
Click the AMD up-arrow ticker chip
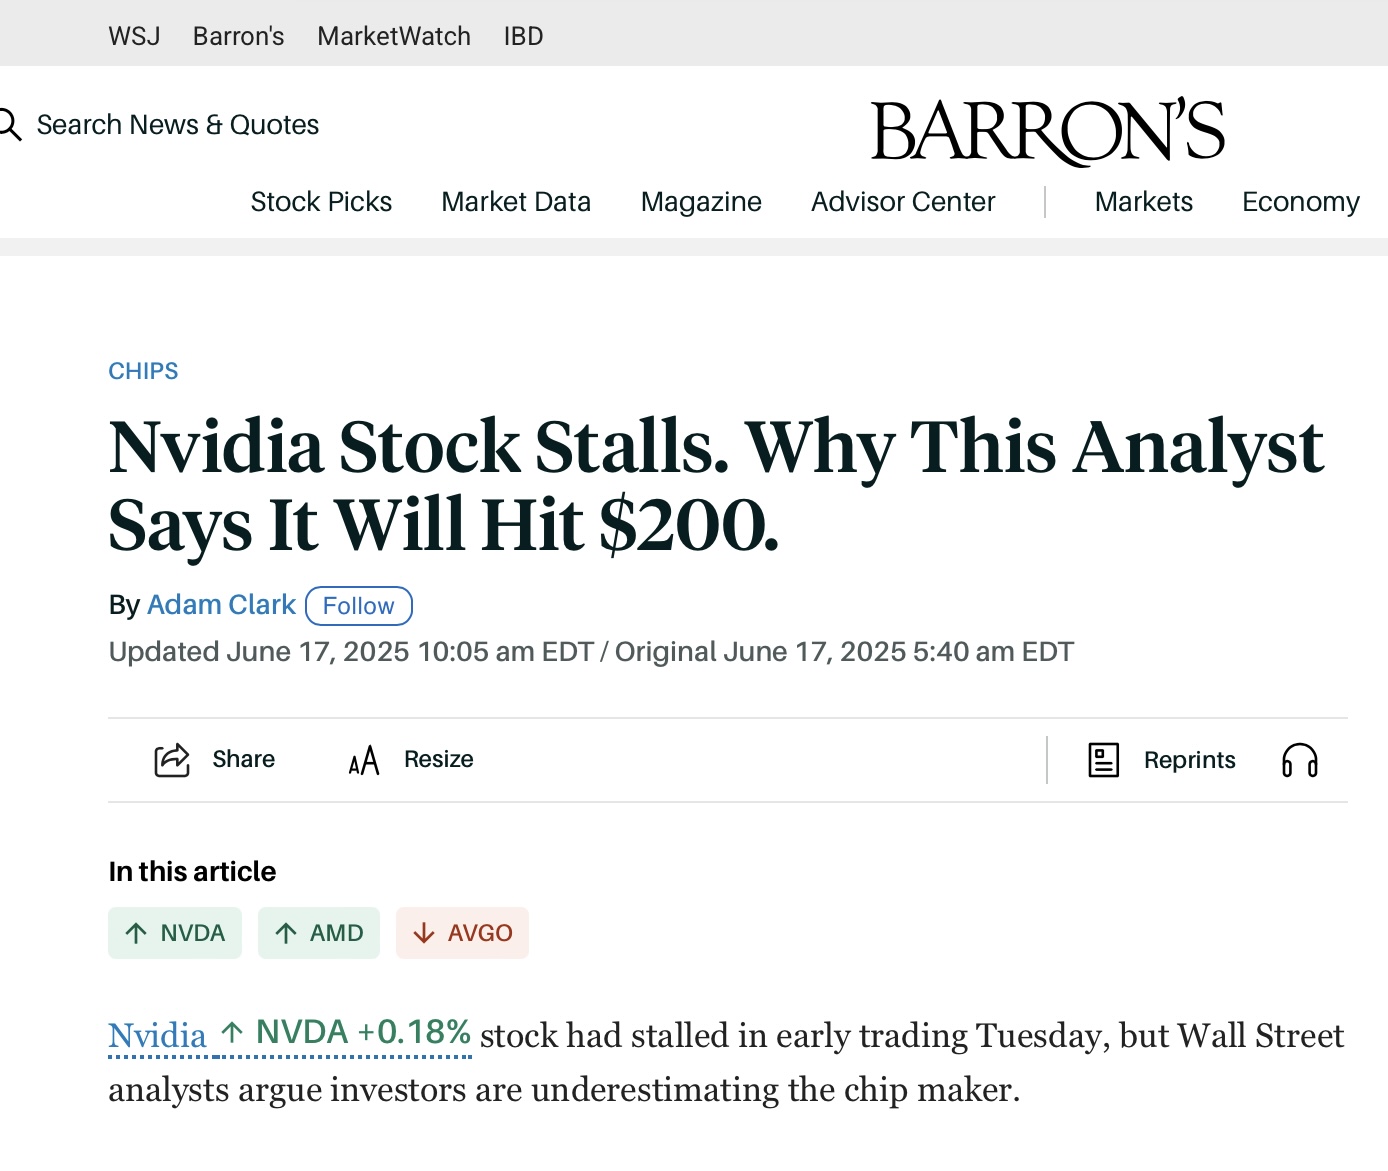click(x=319, y=933)
